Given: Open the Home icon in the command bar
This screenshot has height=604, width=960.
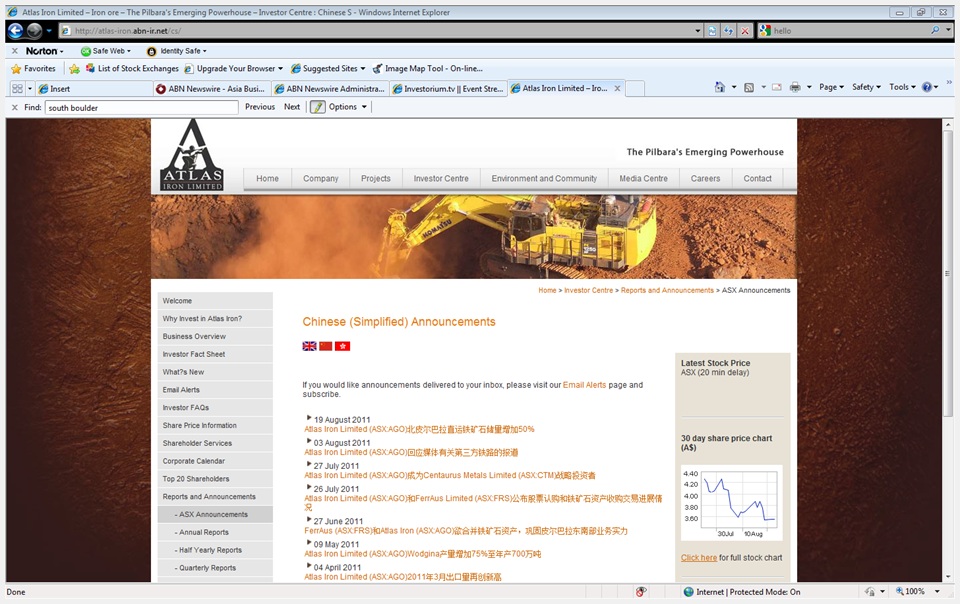Looking at the screenshot, I should 720,87.
